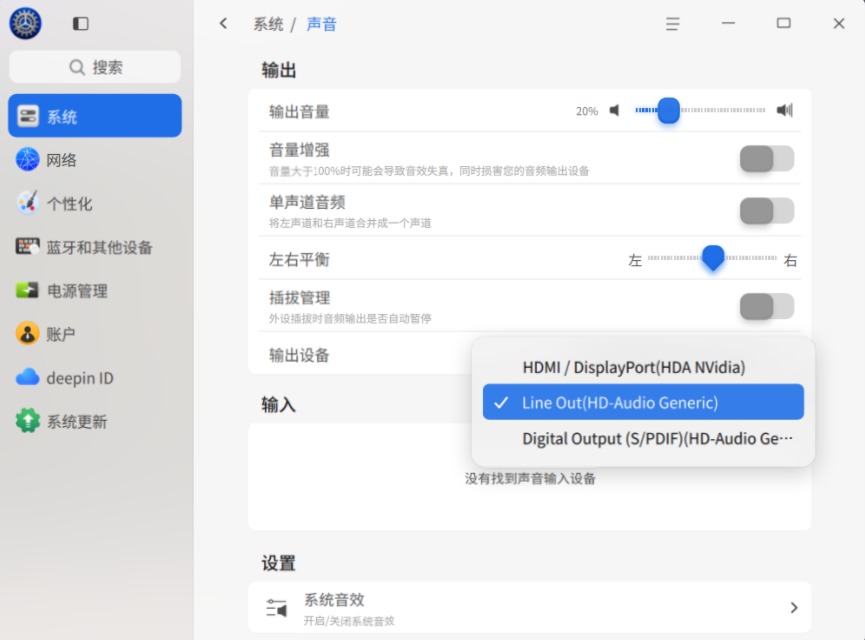
Task: Open the 账户 settings page
Action: pos(95,334)
